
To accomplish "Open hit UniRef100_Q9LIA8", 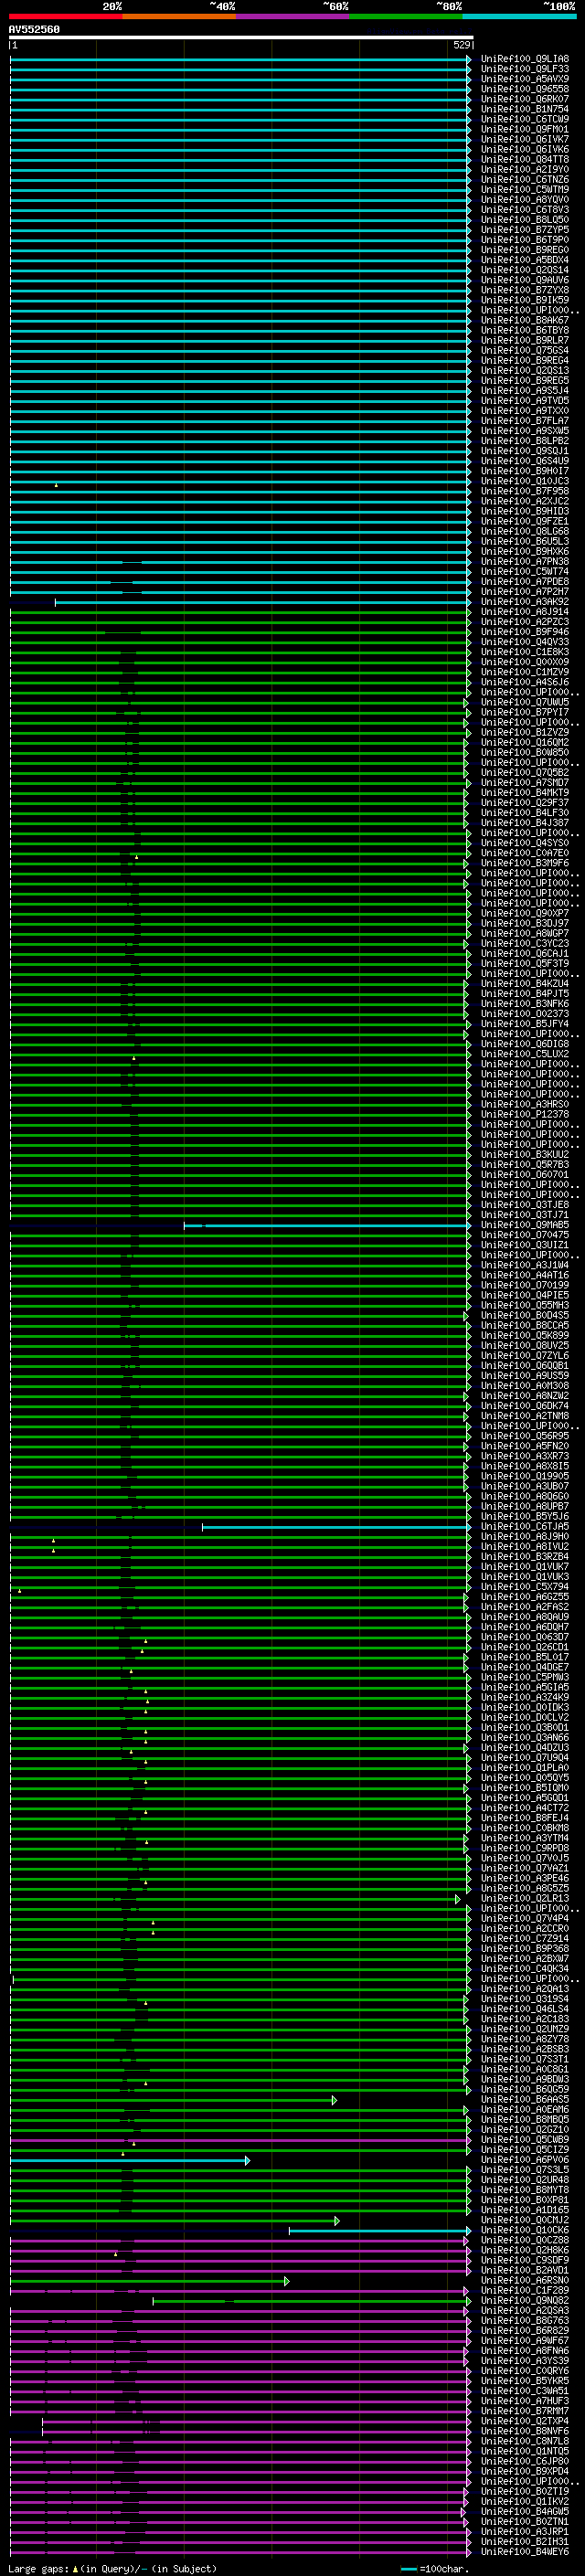I will point(525,59).
